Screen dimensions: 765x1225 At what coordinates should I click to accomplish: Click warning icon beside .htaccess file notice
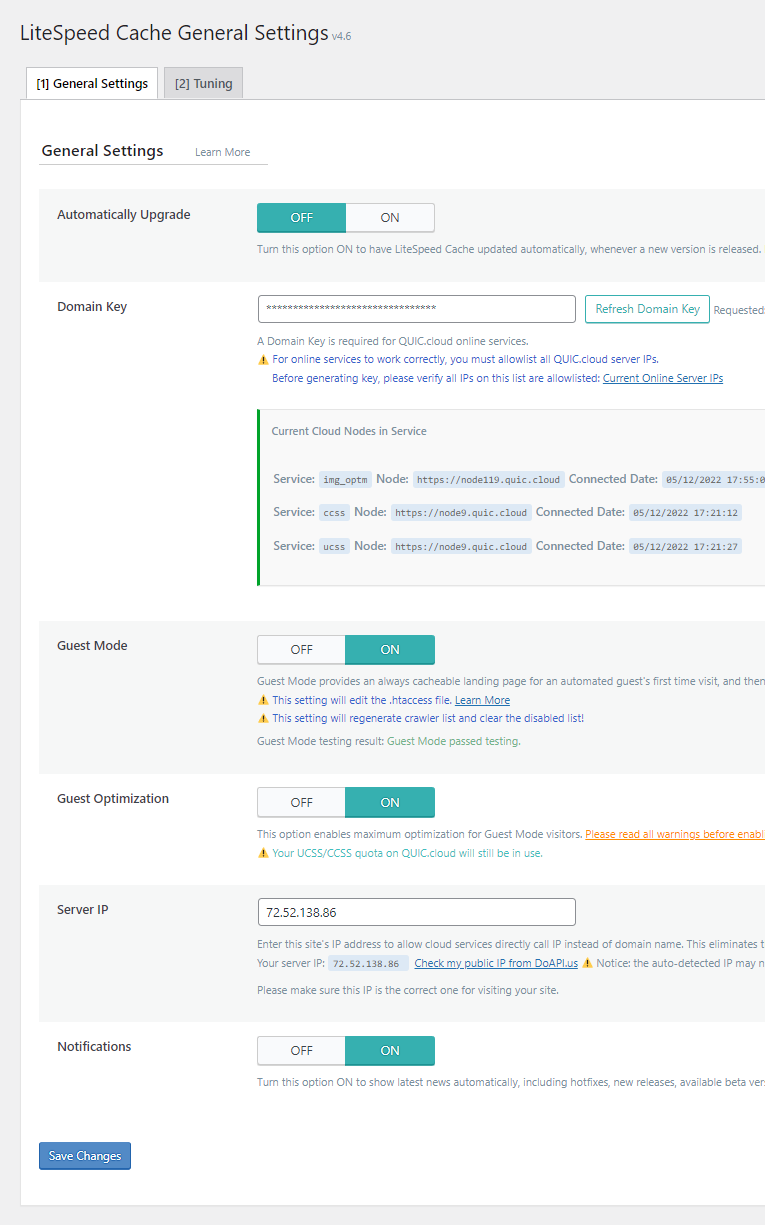(x=263, y=700)
